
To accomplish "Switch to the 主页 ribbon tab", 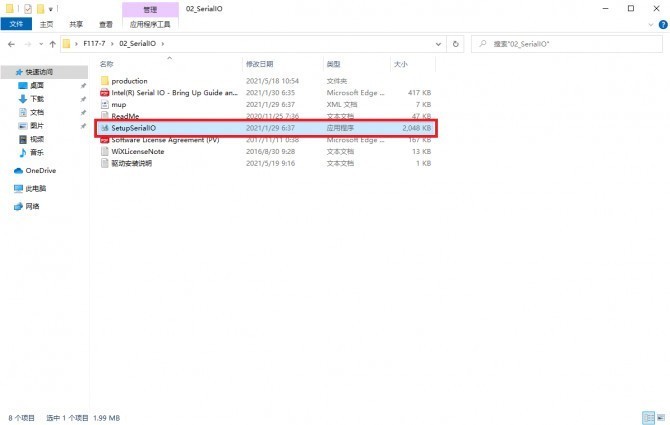I will point(46,24).
